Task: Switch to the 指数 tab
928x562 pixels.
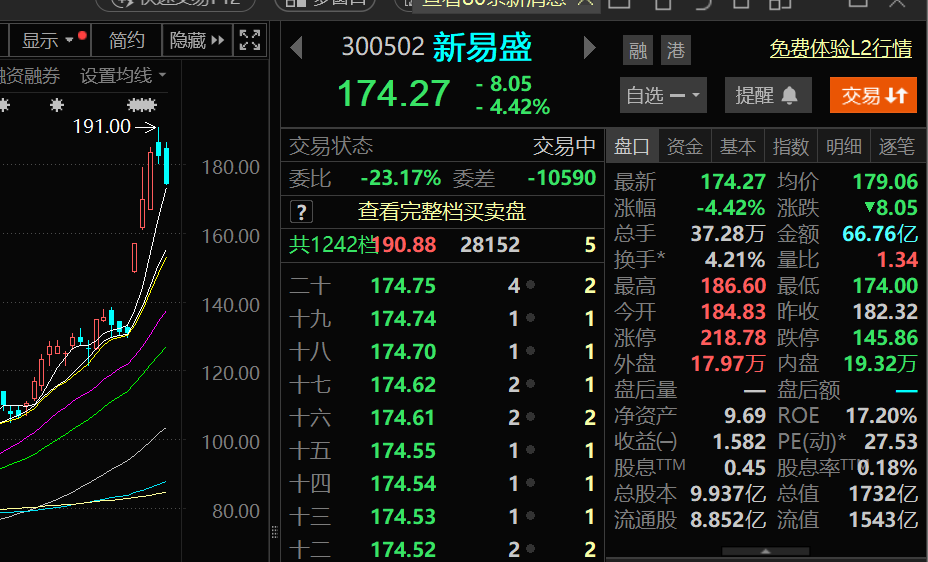Action: [791, 146]
